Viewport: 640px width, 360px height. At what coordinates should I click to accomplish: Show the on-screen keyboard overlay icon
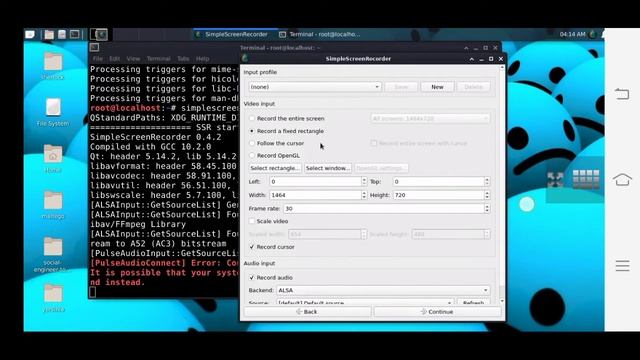[x=586, y=179]
